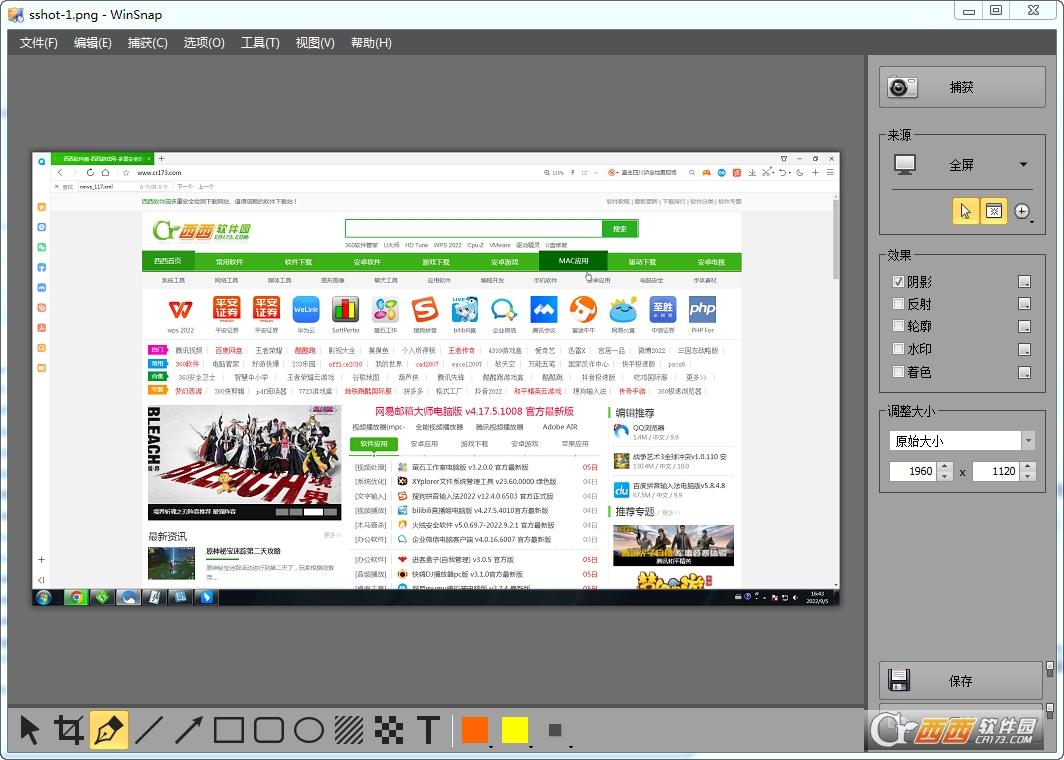The image size is (1064, 760).
Task: Open settings for the 水印 effect
Action: pyautogui.click(x=1025, y=349)
